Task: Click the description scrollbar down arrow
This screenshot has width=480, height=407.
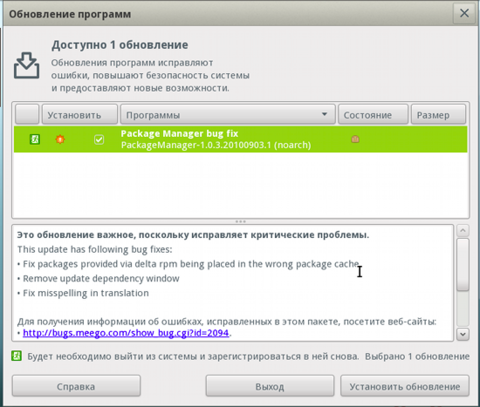Action: point(463,334)
